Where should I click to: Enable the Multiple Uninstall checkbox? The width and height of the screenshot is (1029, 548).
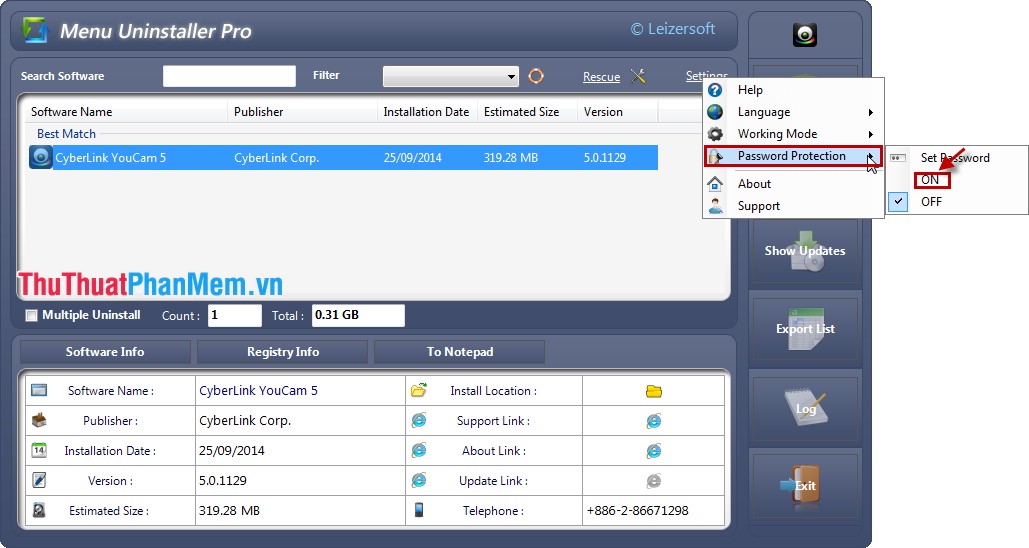point(31,316)
